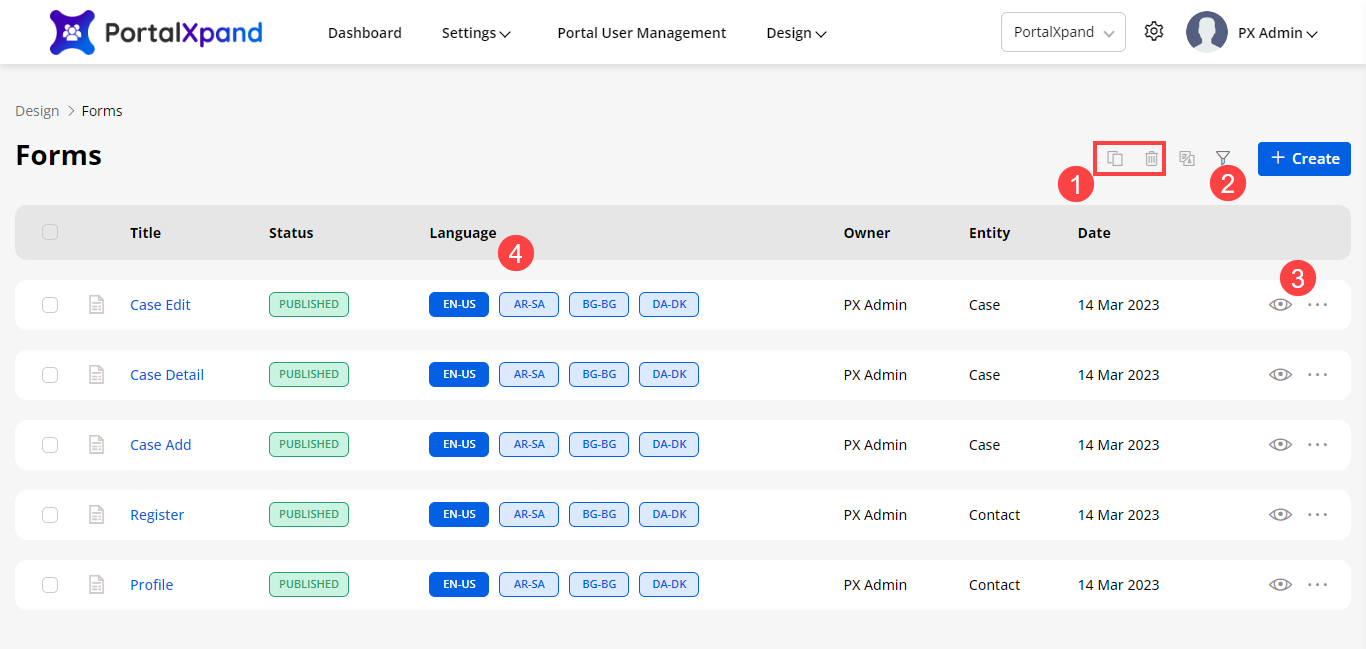Viewport: 1366px width, 649px height.
Task: Expand the Settings dropdown menu
Action: 476,33
